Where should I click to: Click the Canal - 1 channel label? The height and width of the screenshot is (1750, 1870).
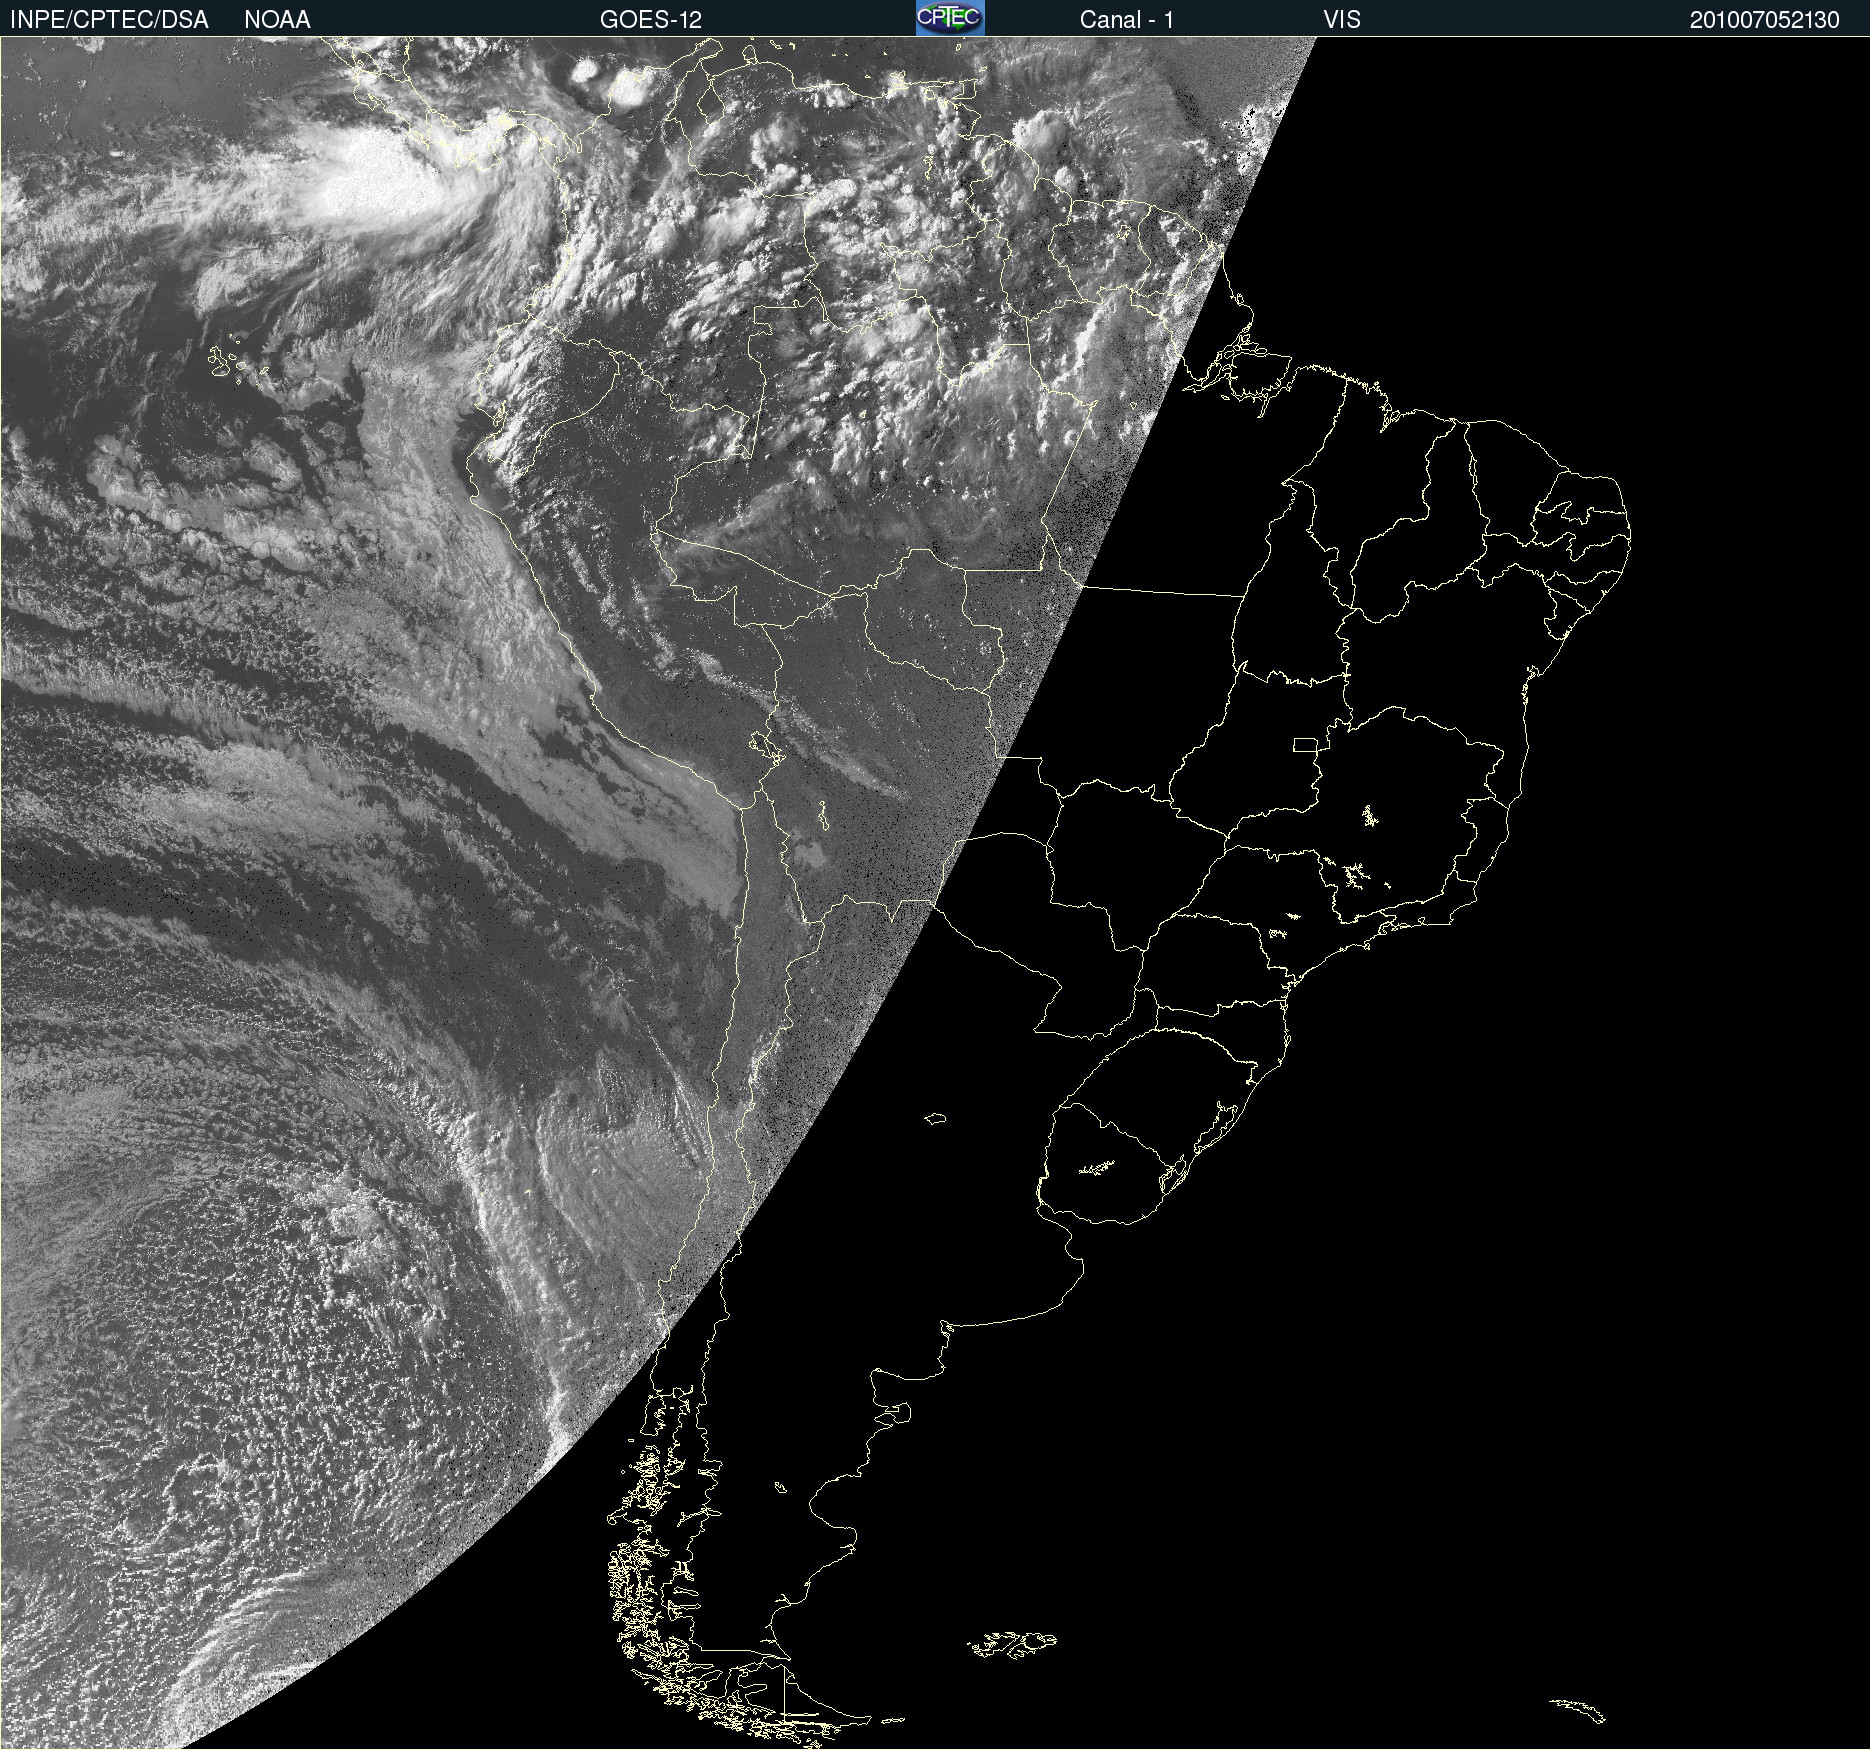pyautogui.click(x=1127, y=20)
